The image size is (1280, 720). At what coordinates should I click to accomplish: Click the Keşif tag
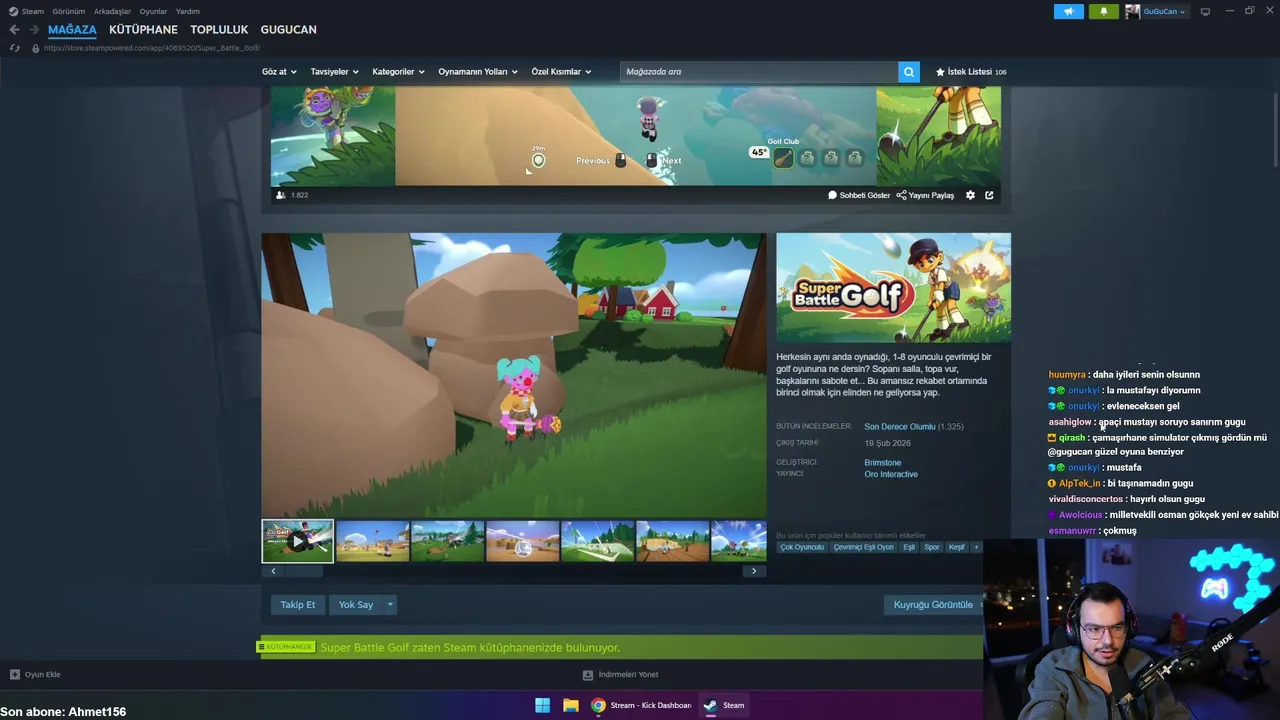(x=957, y=547)
